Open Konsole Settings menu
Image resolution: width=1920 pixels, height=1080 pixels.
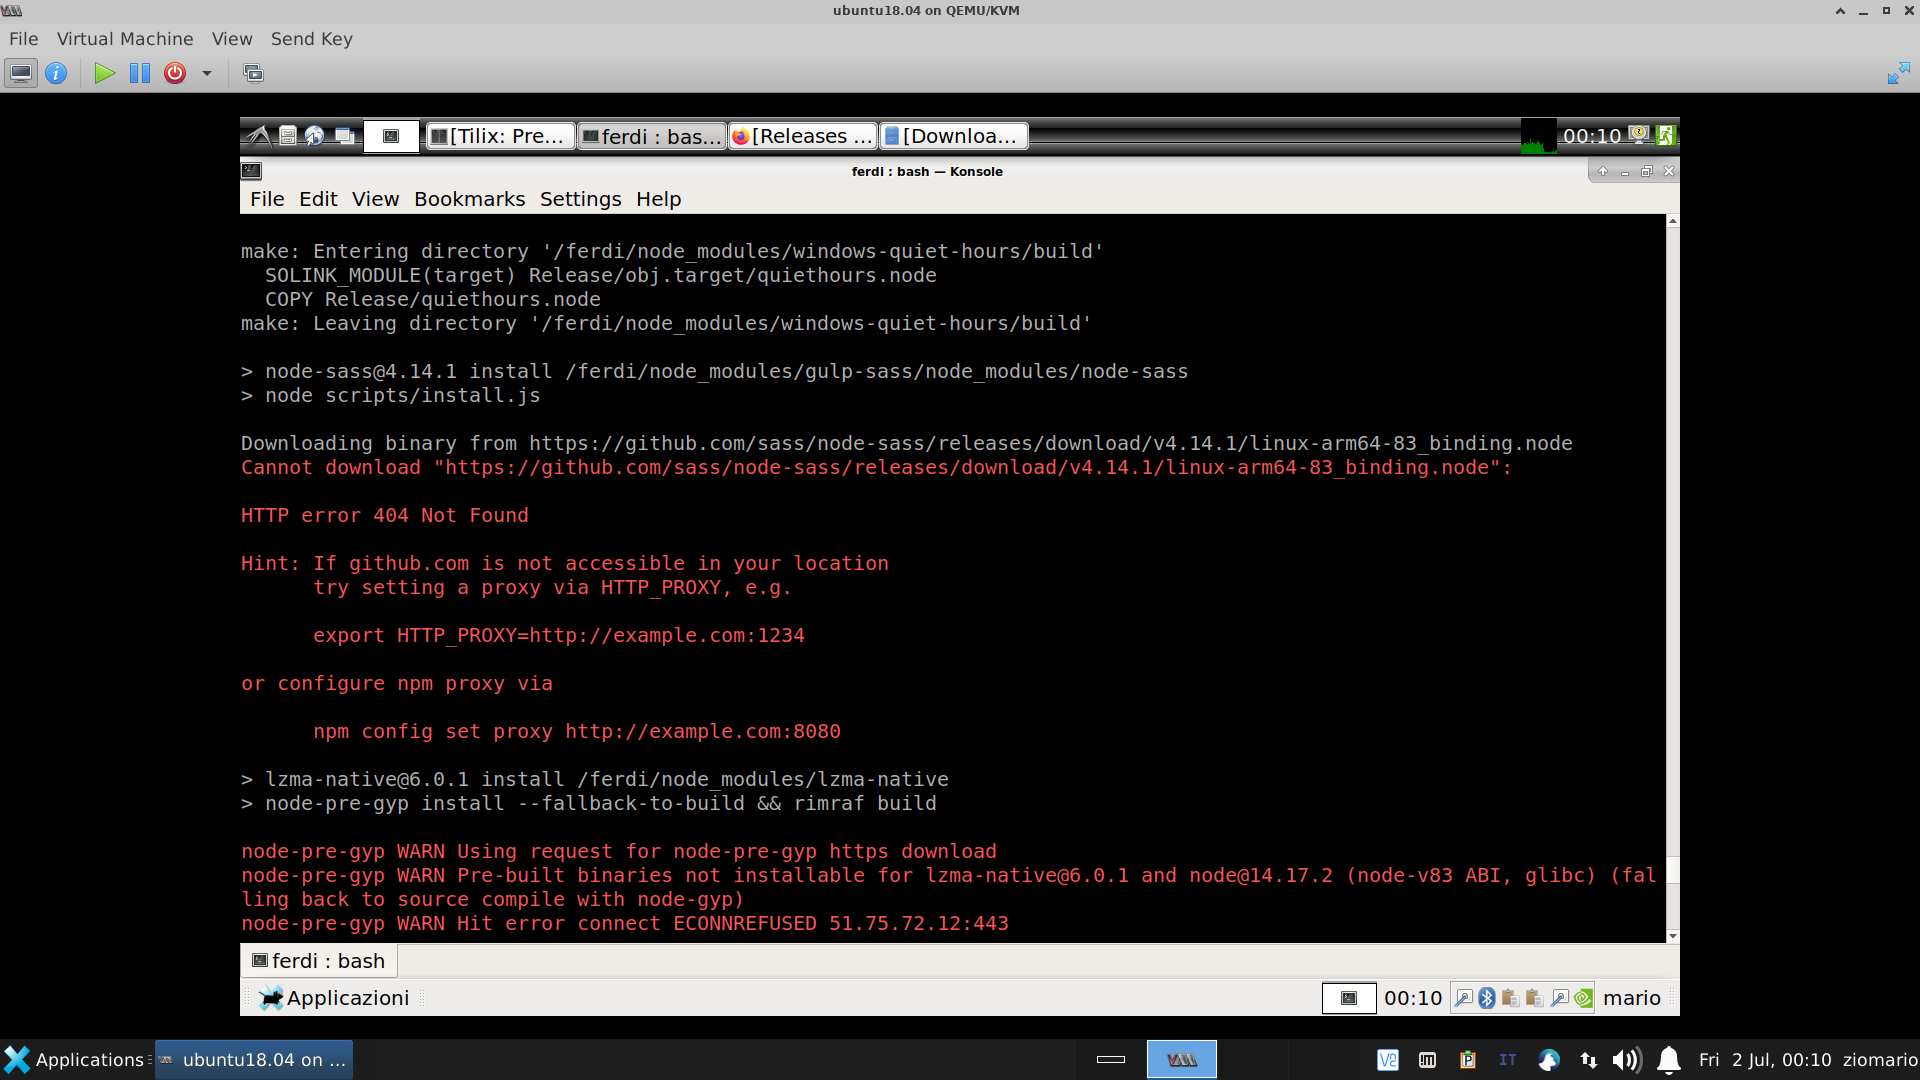pyautogui.click(x=580, y=199)
